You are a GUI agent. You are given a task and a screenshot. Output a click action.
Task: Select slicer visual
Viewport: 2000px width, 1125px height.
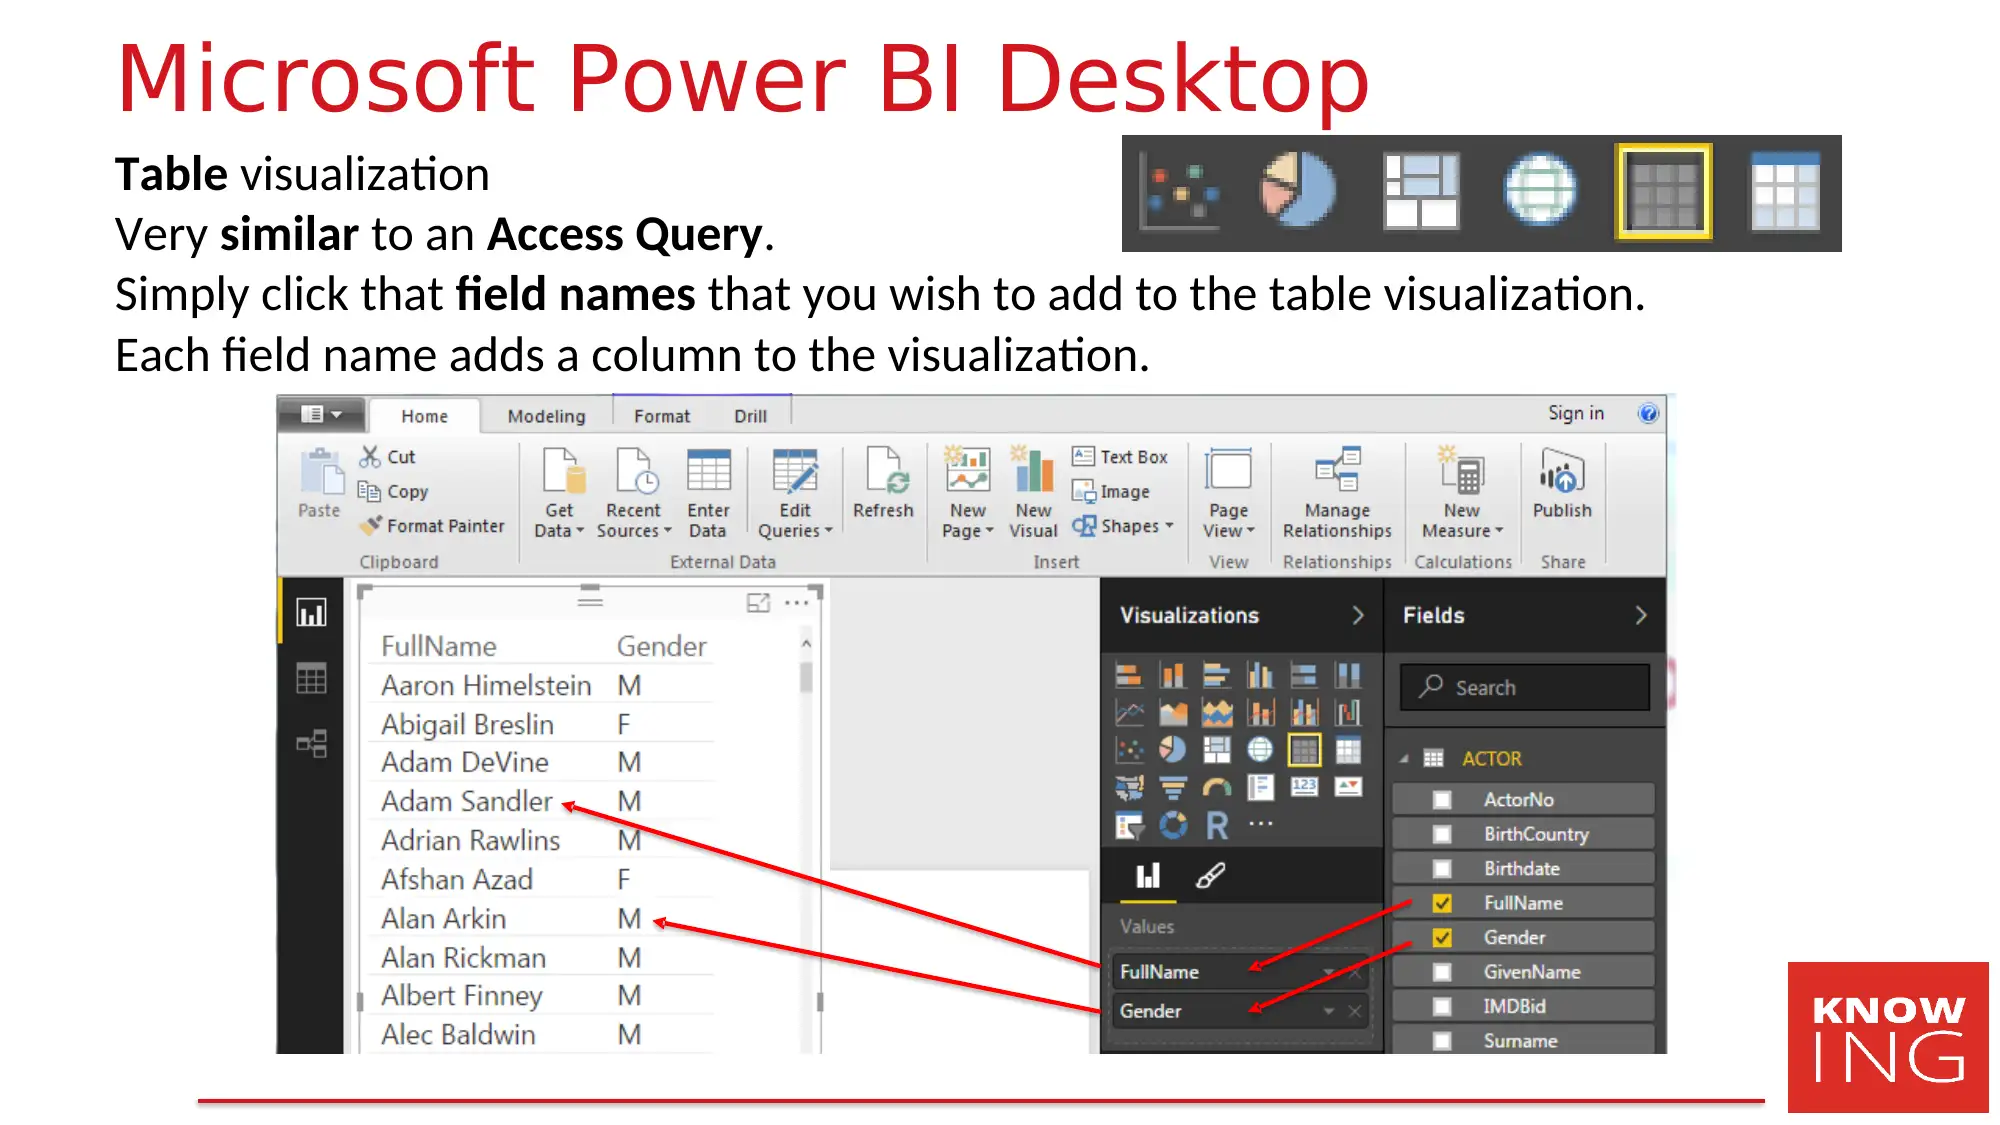(1129, 826)
